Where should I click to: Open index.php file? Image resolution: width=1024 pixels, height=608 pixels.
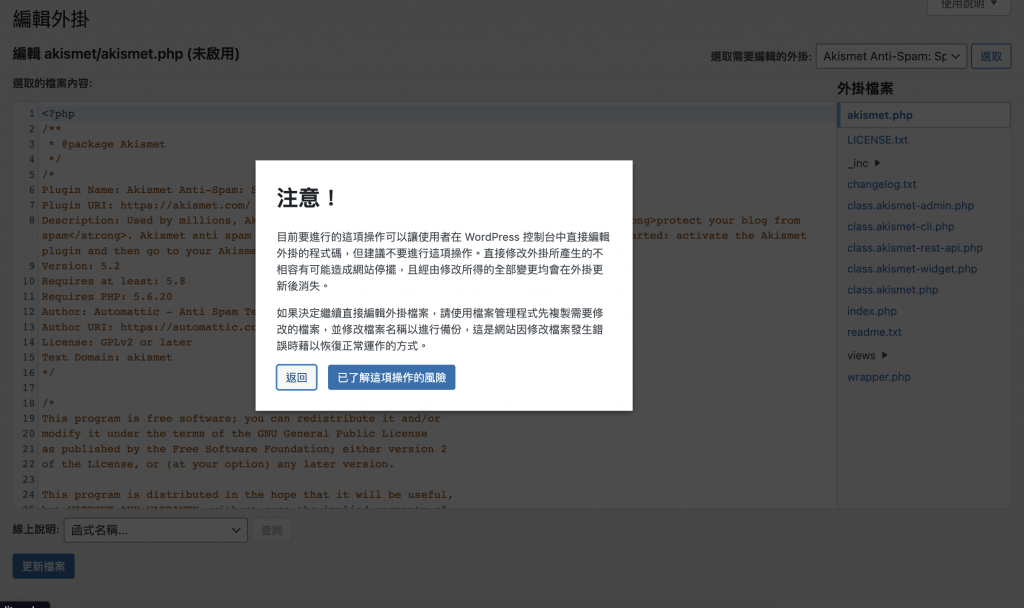coord(872,312)
